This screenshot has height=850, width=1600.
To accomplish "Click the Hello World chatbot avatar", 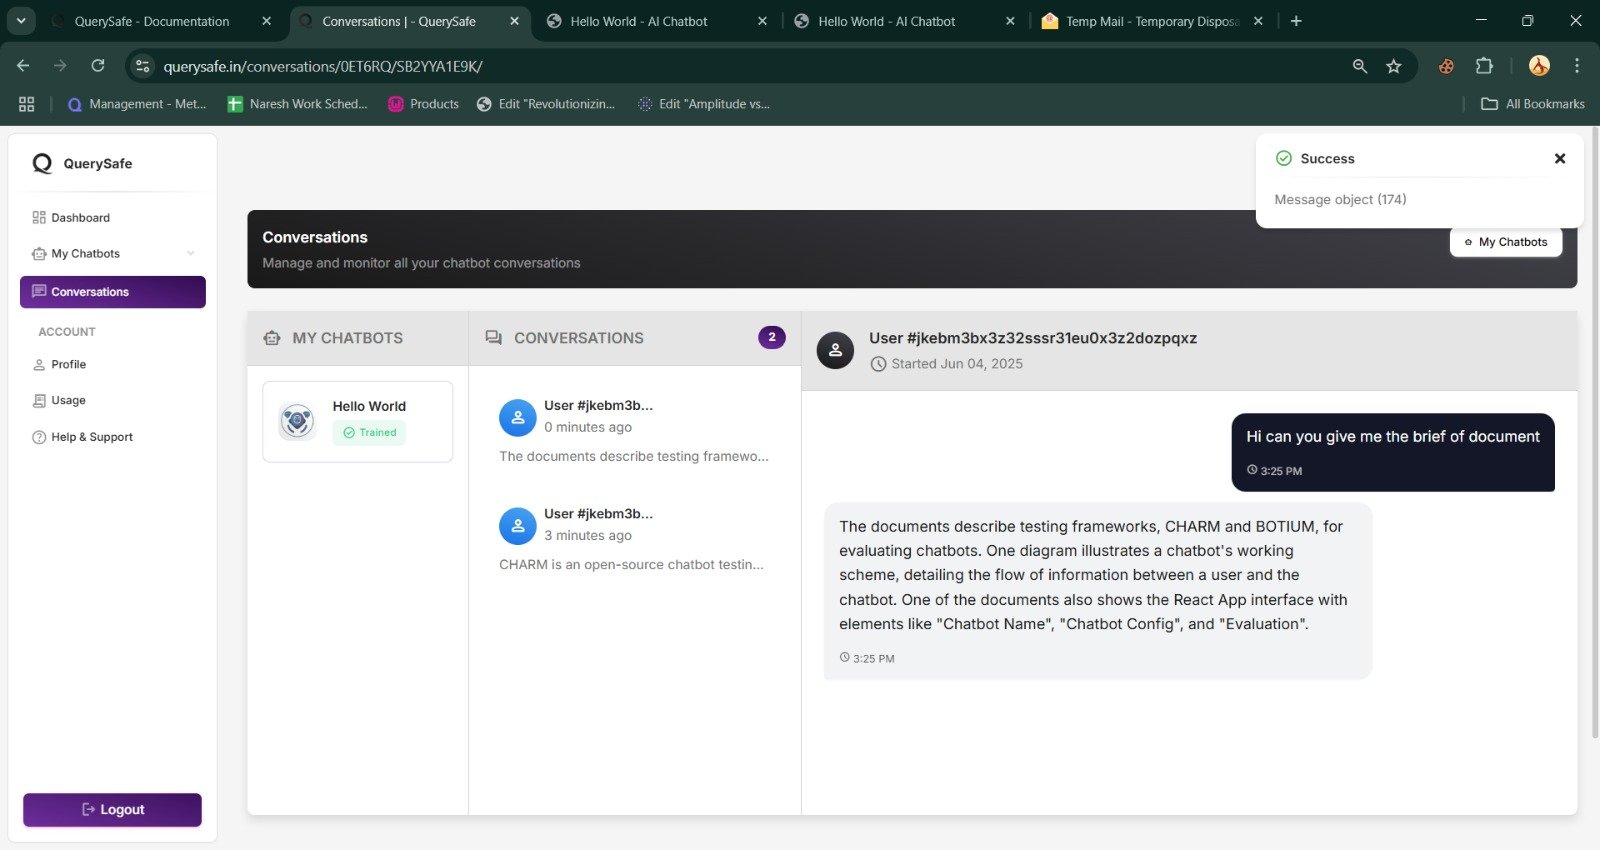I will tap(297, 421).
